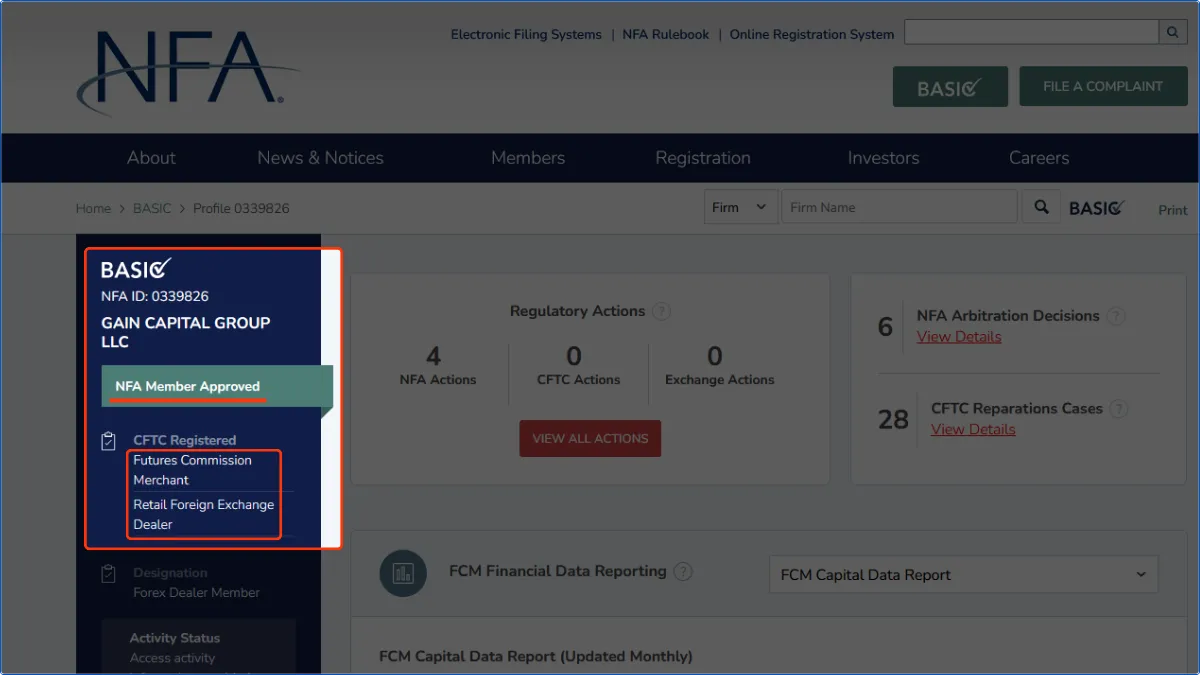Expand the FCM Capital Data Report dropdown
This screenshot has height=675, width=1200.
[962, 575]
